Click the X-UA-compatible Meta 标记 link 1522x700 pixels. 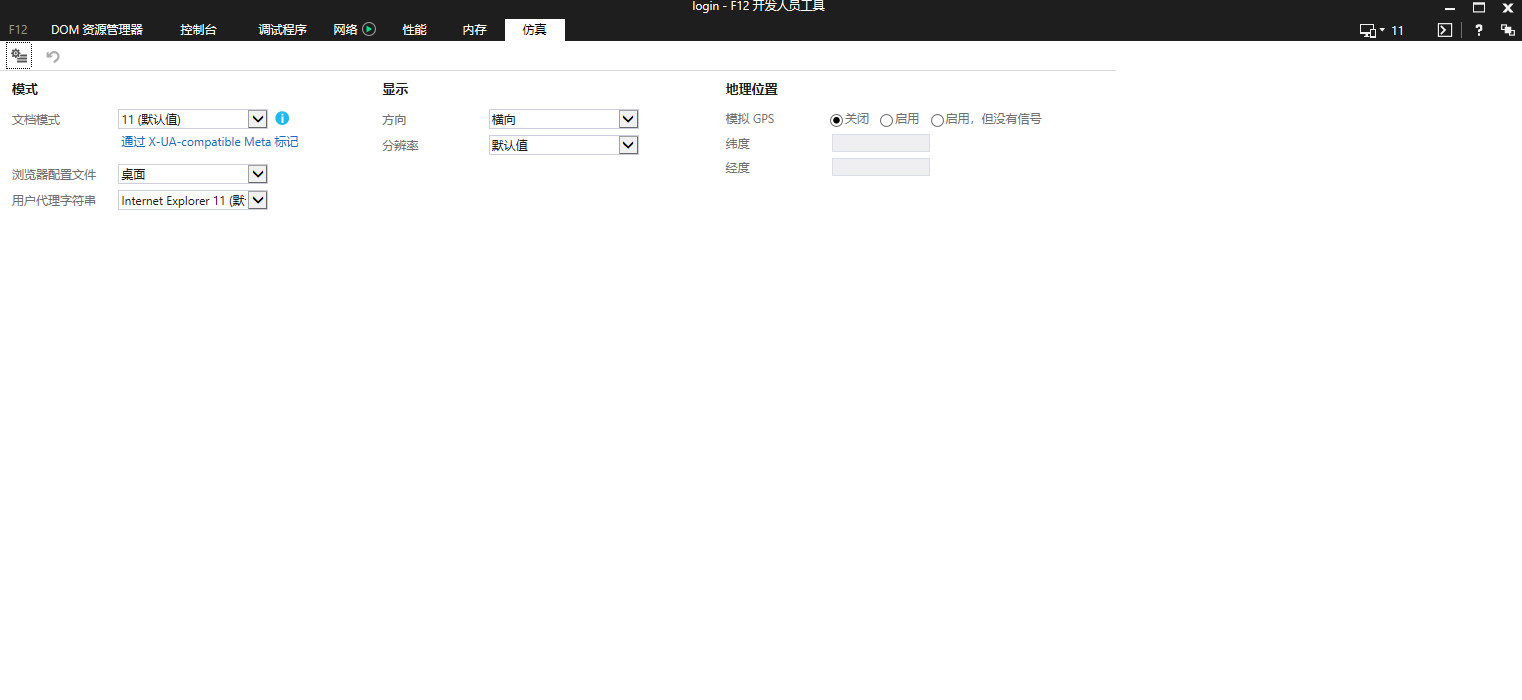coord(209,141)
